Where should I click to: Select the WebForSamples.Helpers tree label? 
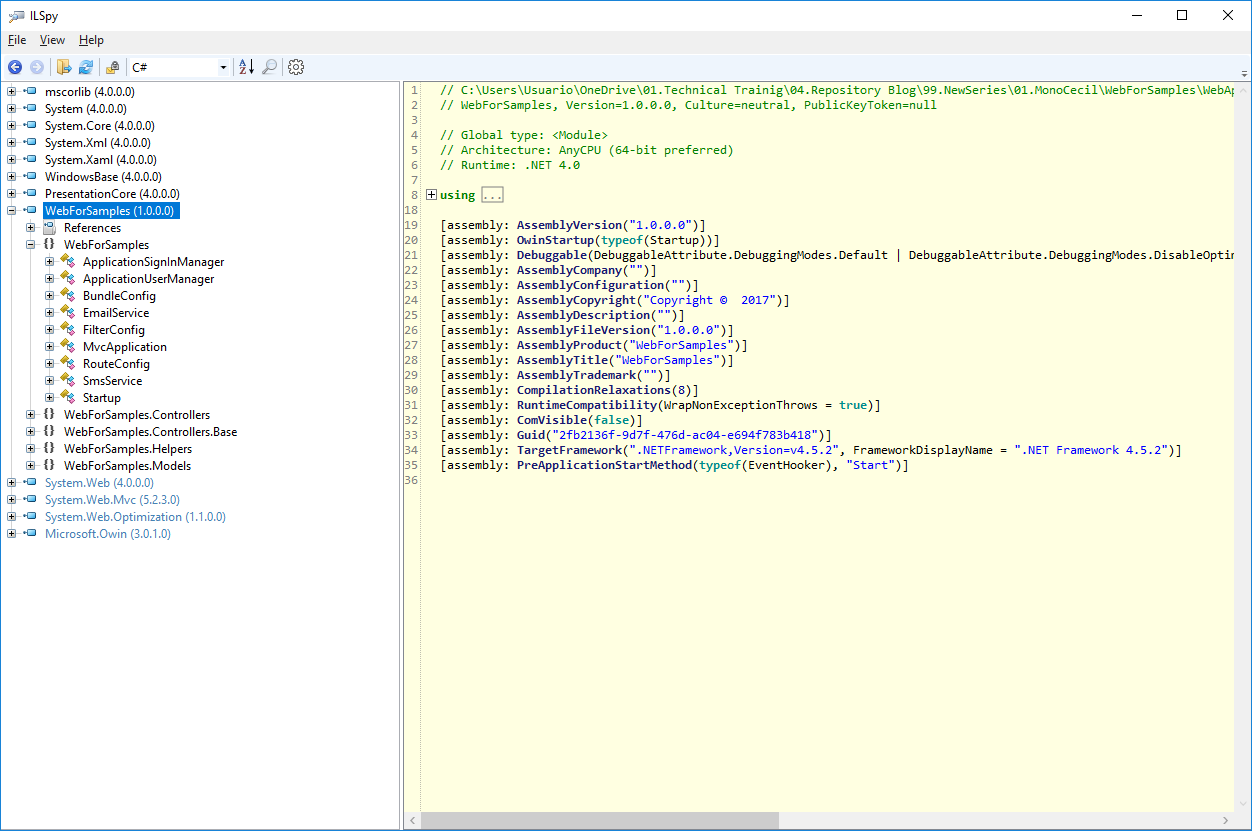(127, 449)
